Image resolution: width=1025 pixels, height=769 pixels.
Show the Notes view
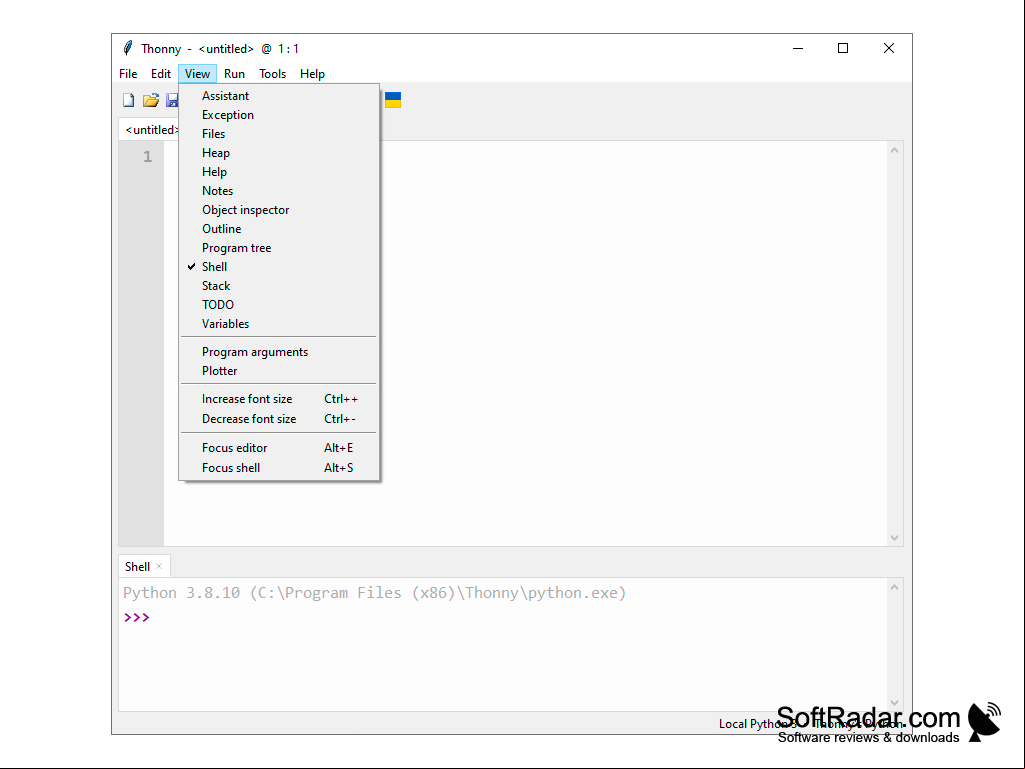pos(279,190)
